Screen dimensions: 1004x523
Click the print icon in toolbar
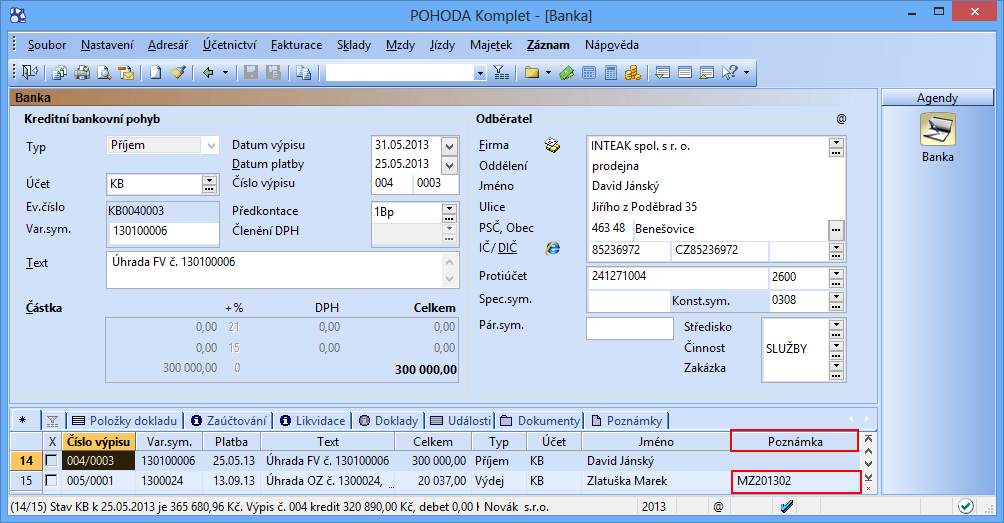pyautogui.click(x=82, y=73)
